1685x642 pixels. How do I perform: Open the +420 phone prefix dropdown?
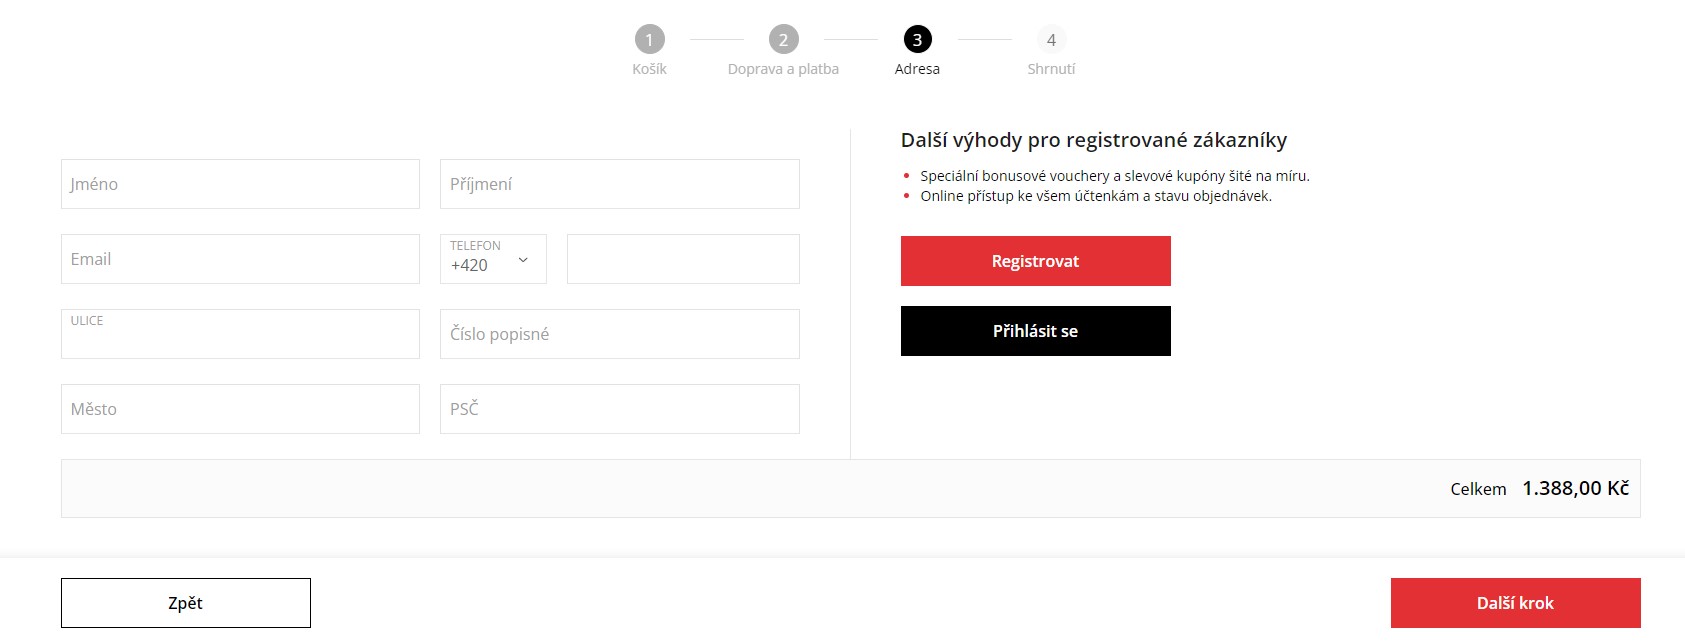480,260
